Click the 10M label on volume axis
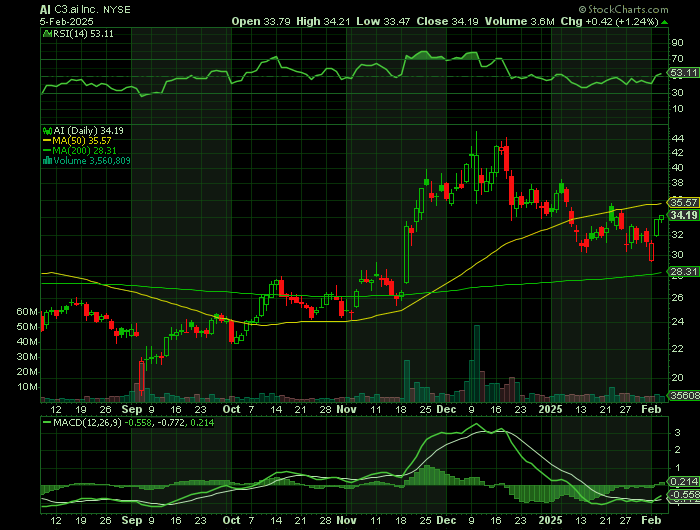Viewport: 700px width, 530px height. pyautogui.click(x=27, y=387)
